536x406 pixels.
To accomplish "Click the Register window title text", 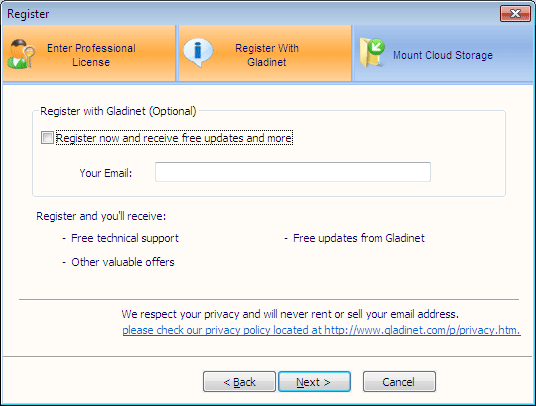I will click(28, 14).
